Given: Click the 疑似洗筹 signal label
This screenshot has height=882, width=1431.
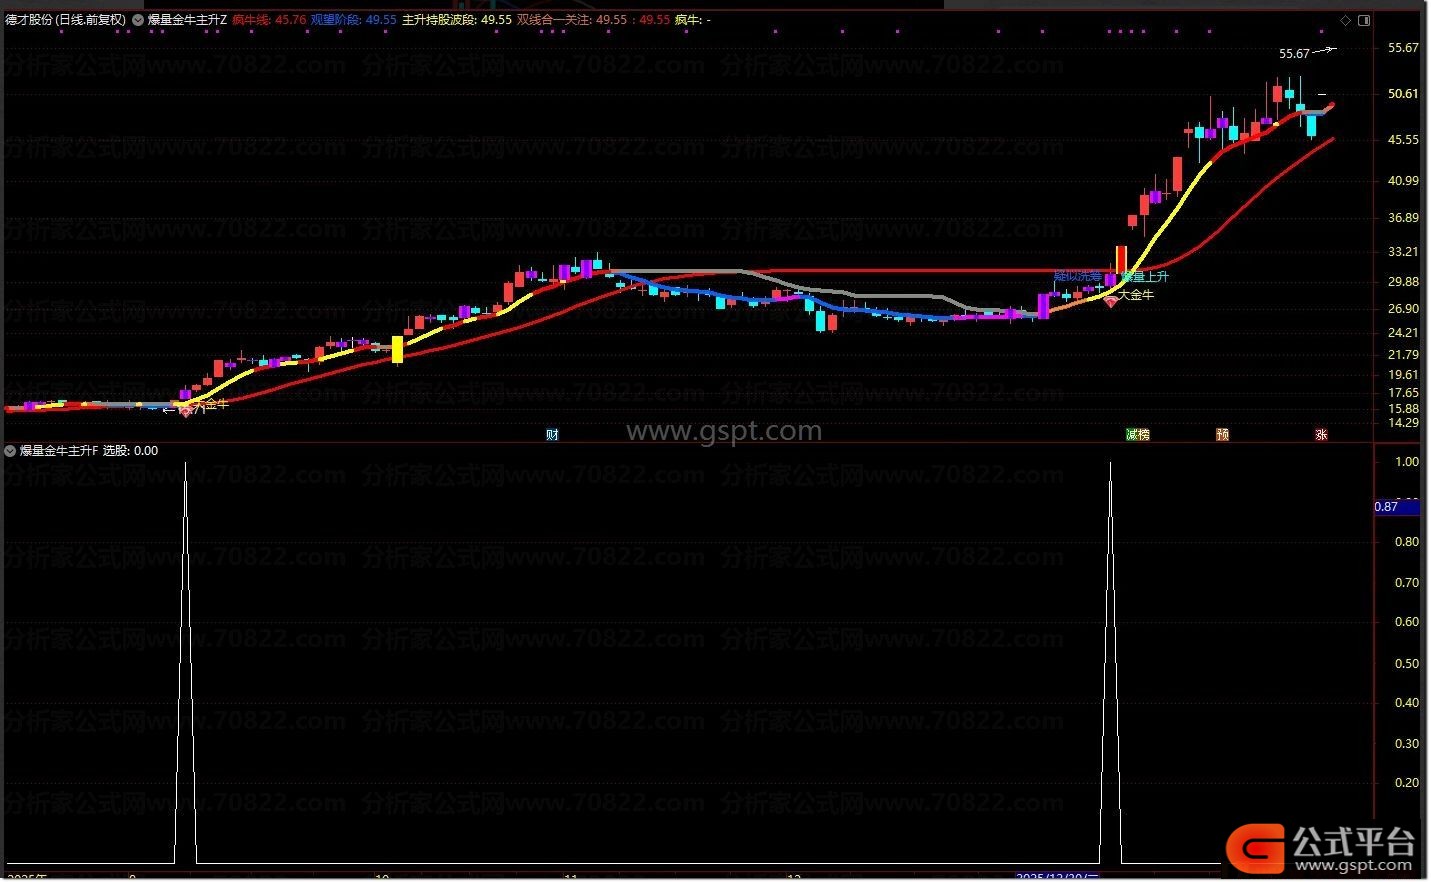Looking at the screenshot, I should [1077, 276].
